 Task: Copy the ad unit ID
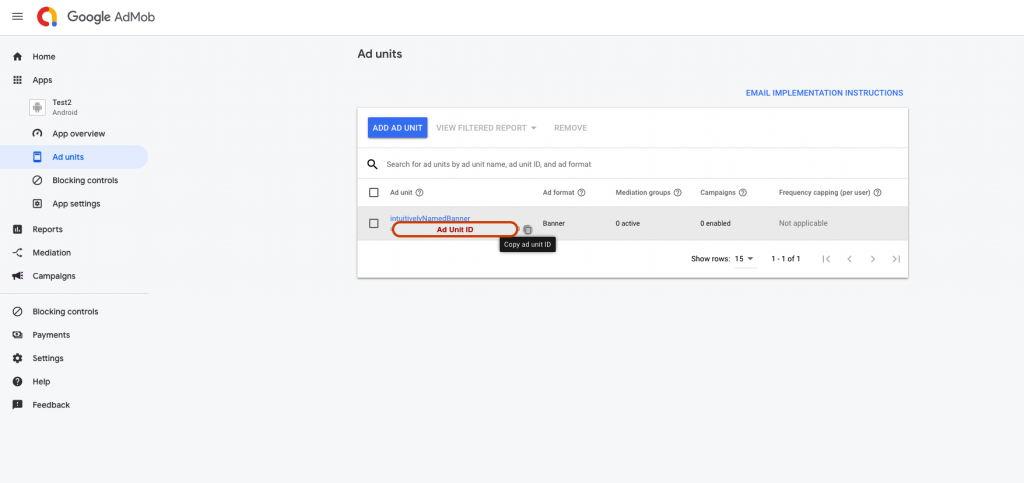tap(528, 230)
